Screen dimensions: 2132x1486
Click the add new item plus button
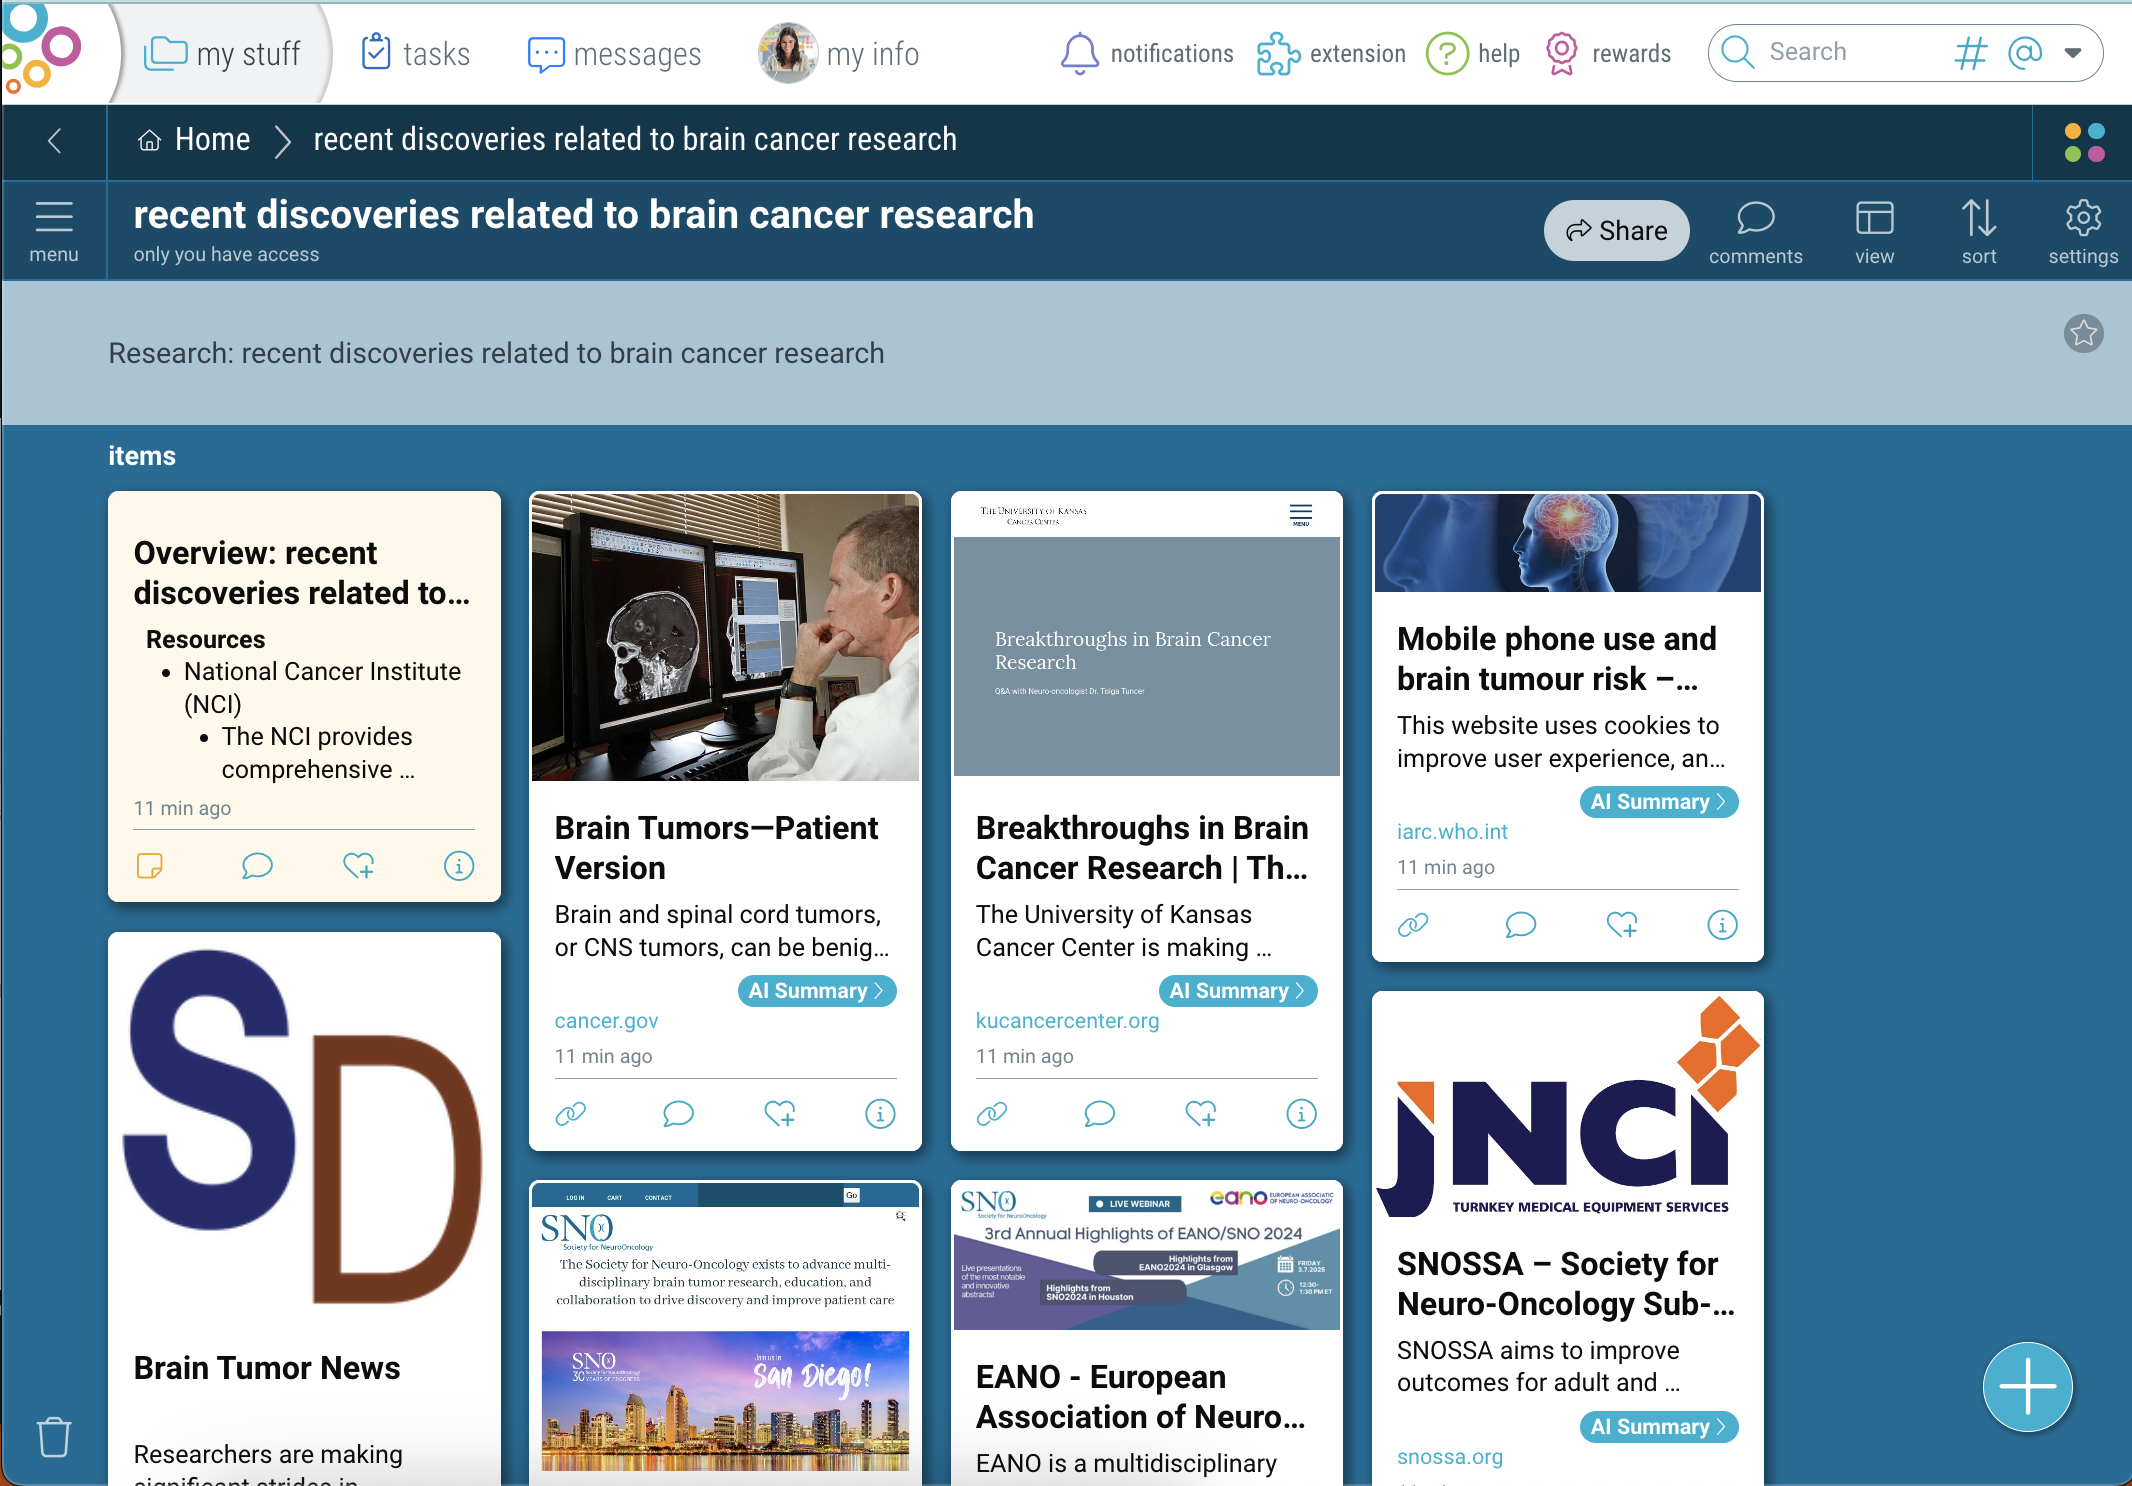pos(2028,1387)
